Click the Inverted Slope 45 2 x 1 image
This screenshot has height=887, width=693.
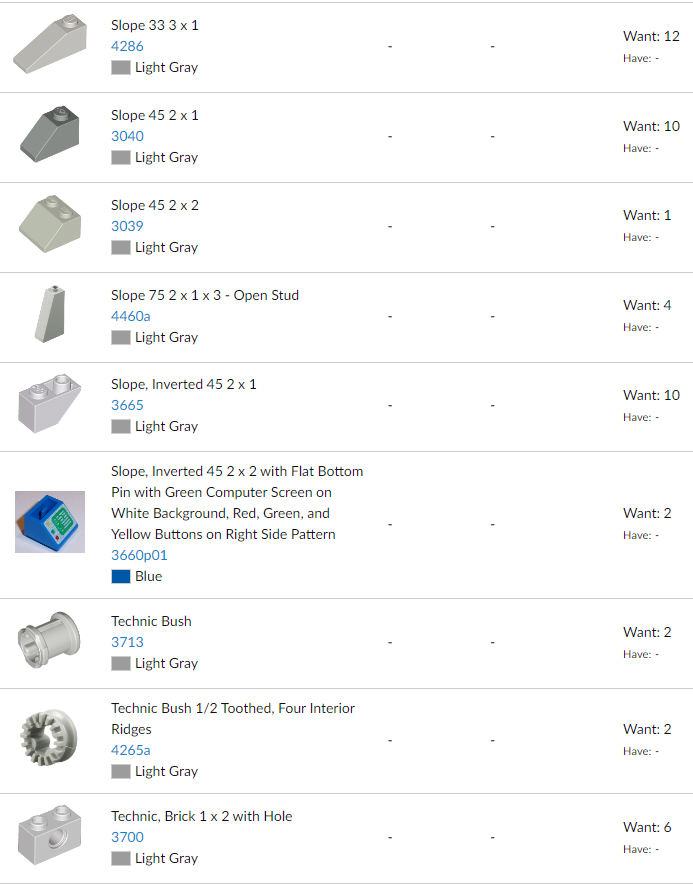(x=50, y=404)
